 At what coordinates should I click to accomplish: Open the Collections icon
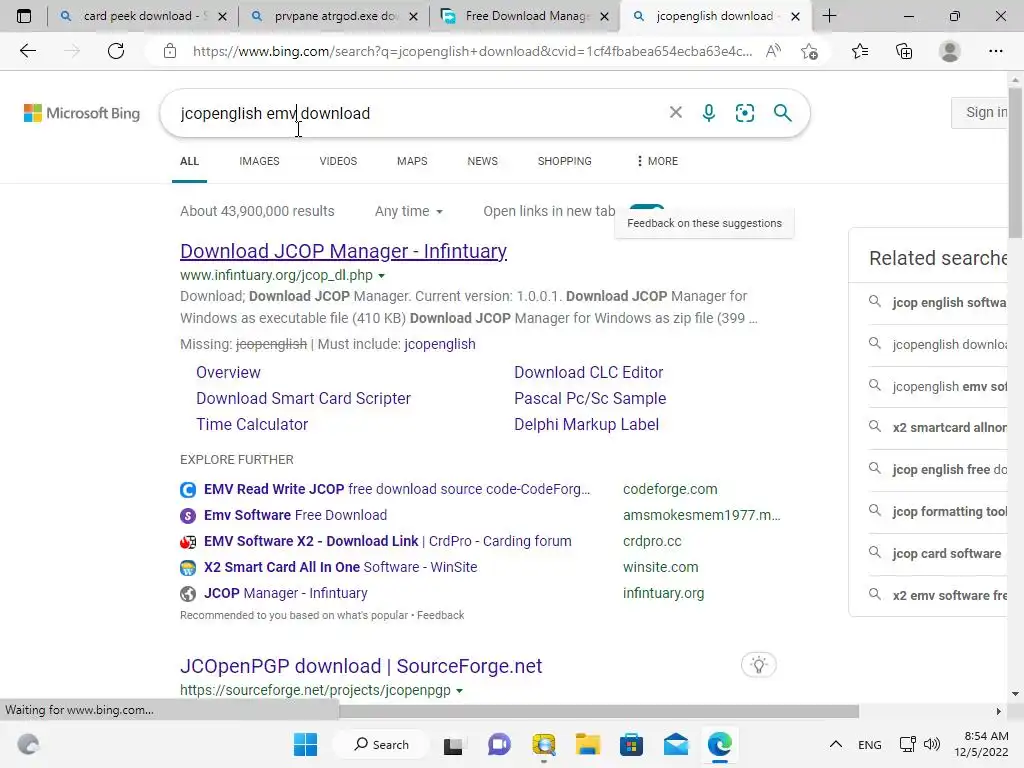click(904, 51)
